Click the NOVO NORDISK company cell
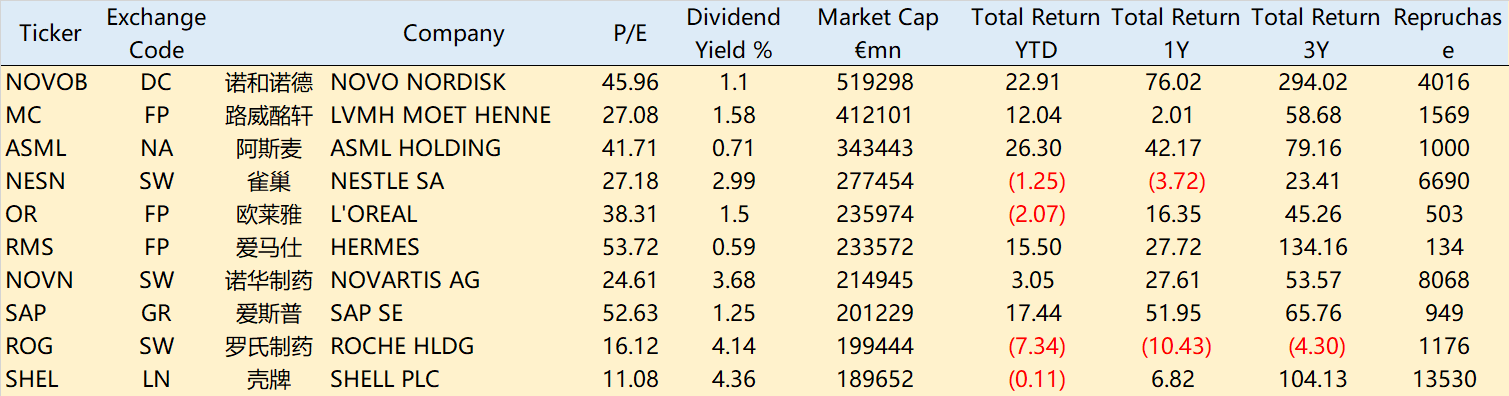 pos(418,82)
